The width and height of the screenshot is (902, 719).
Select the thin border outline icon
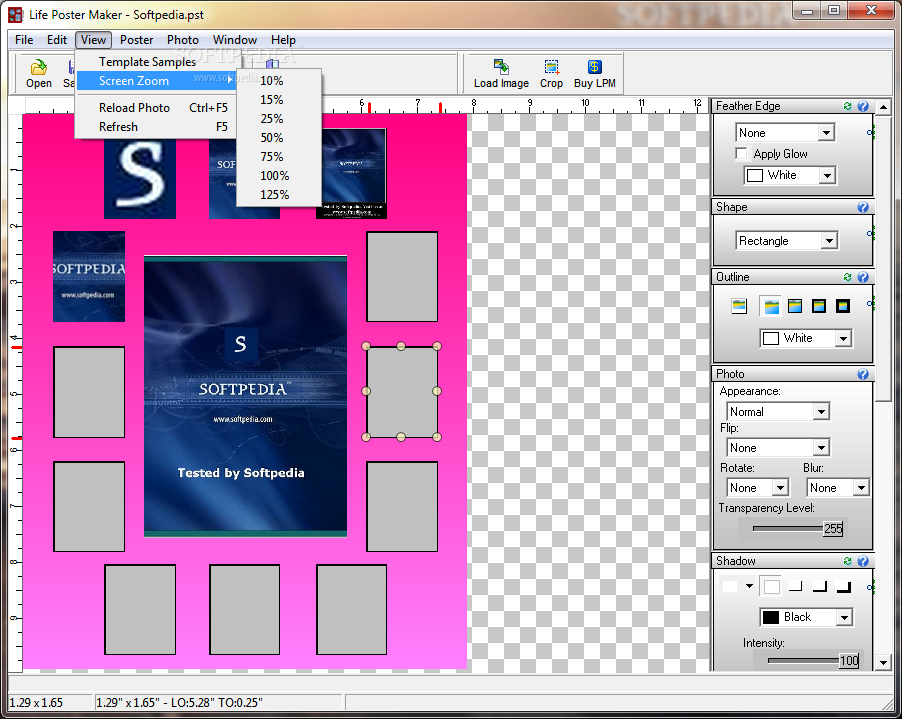point(795,306)
